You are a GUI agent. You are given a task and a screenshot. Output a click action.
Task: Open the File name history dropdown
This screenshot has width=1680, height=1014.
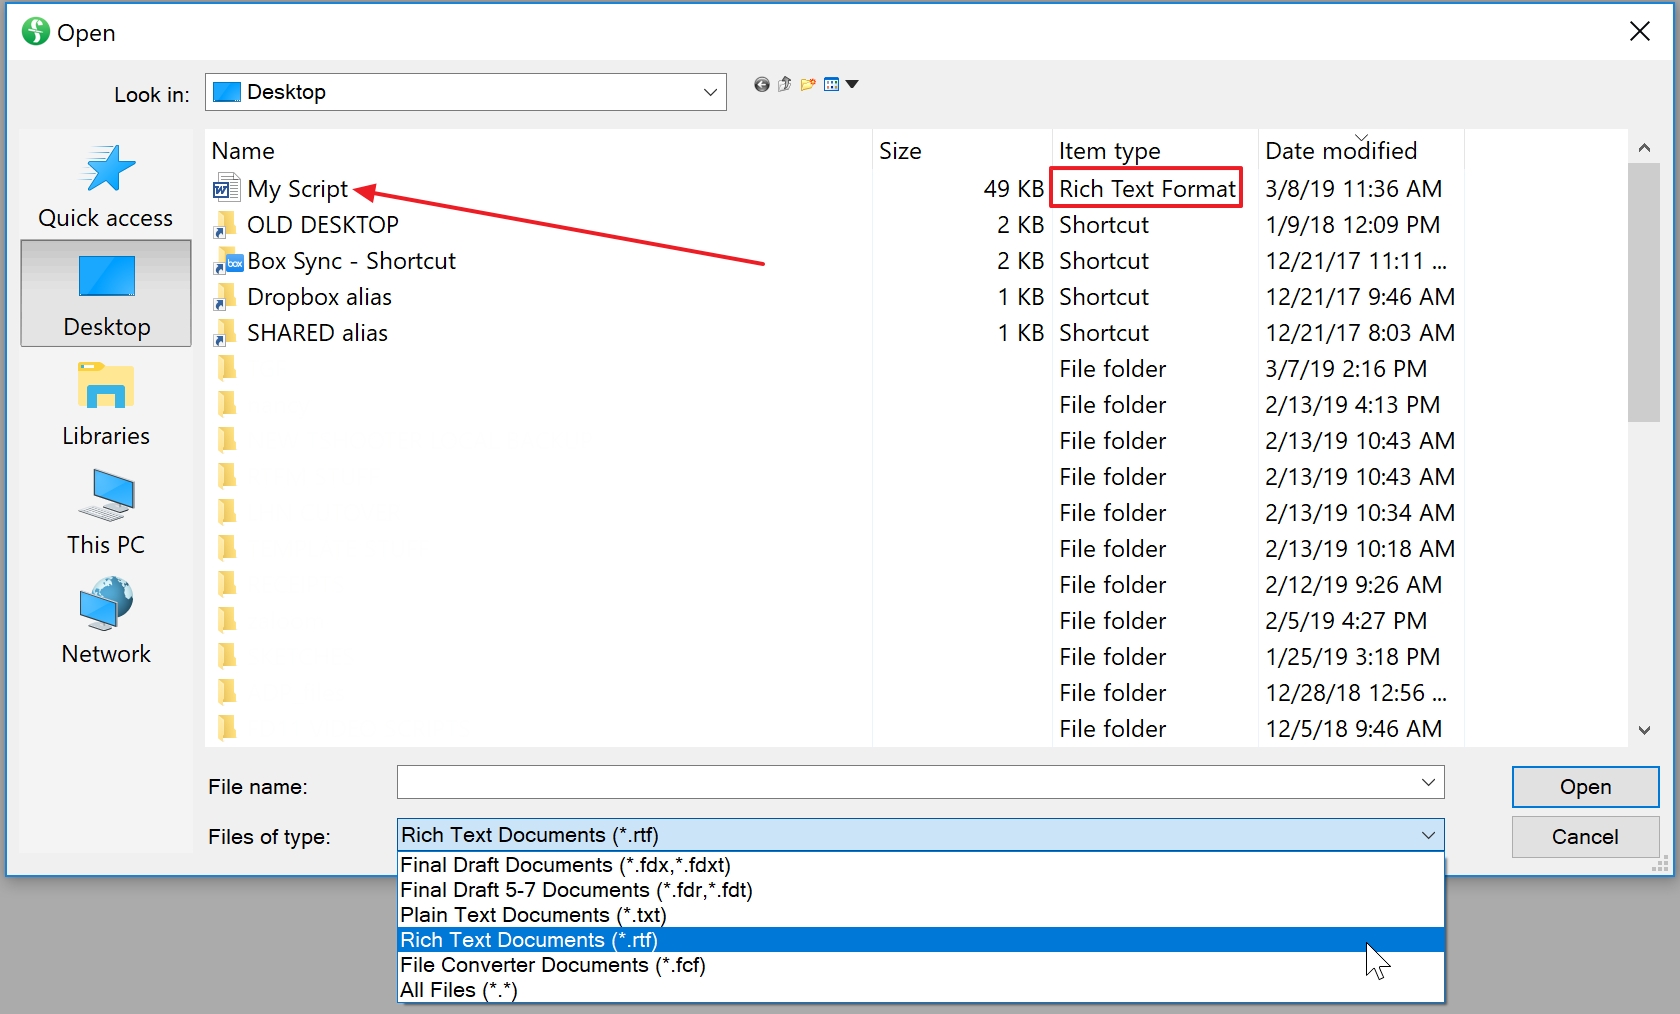point(1428,784)
